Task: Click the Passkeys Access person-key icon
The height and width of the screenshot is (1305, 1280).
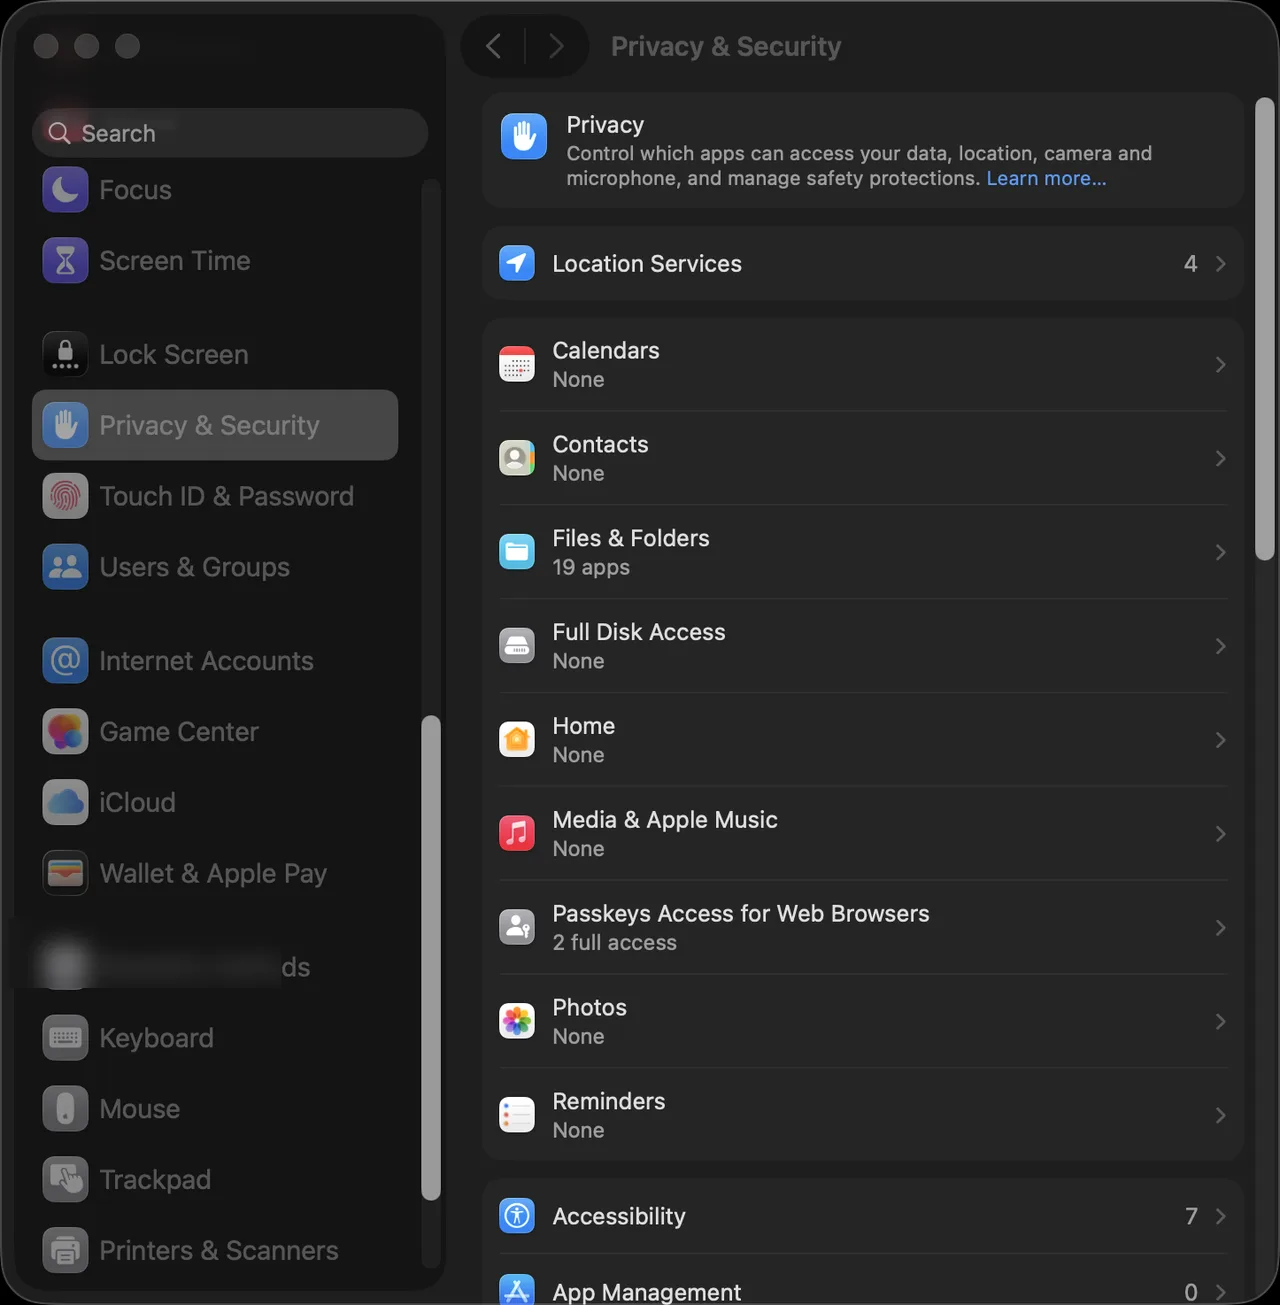Action: point(517,927)
